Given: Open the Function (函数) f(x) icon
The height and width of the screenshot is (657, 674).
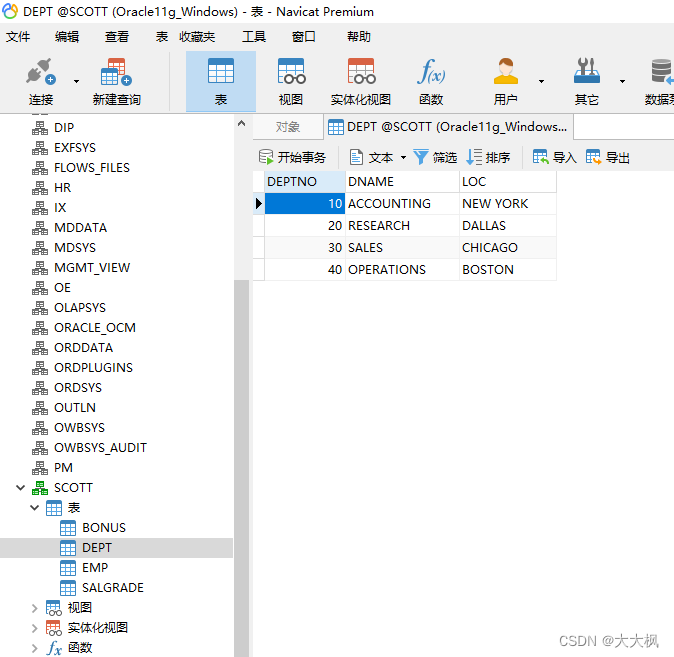Looking at the screenshot, I should coord(431,71).
